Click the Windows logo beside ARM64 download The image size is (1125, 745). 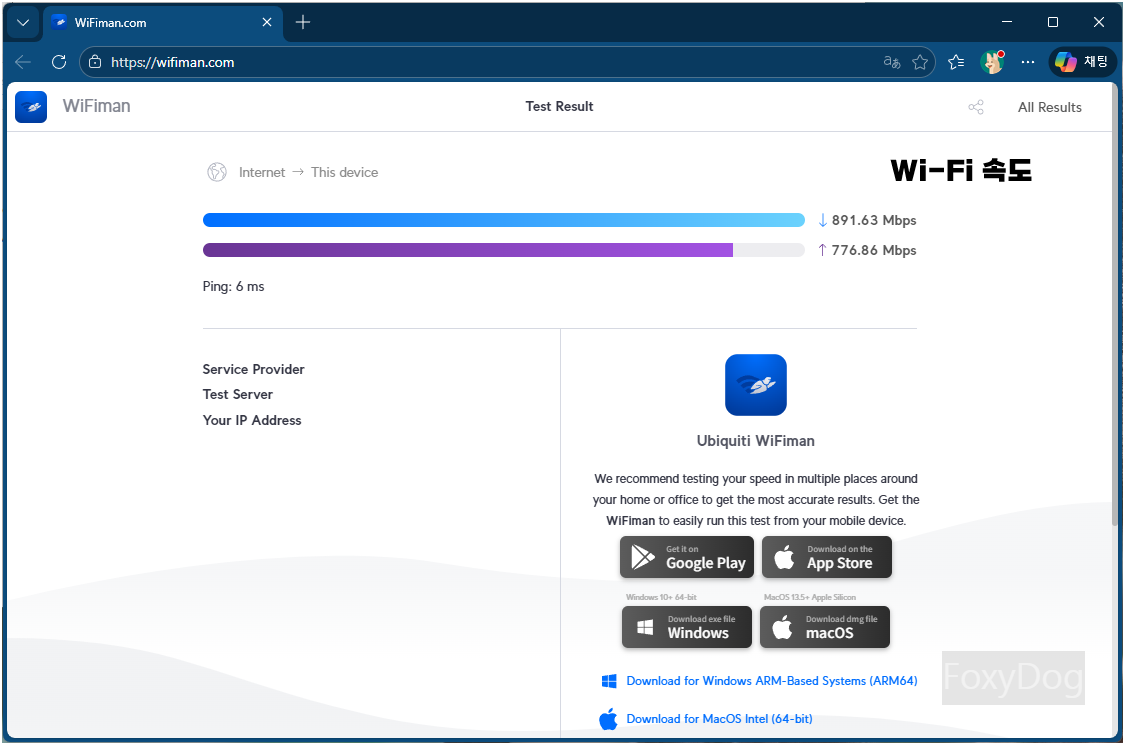pyautogui.click(x=609, y=681)
